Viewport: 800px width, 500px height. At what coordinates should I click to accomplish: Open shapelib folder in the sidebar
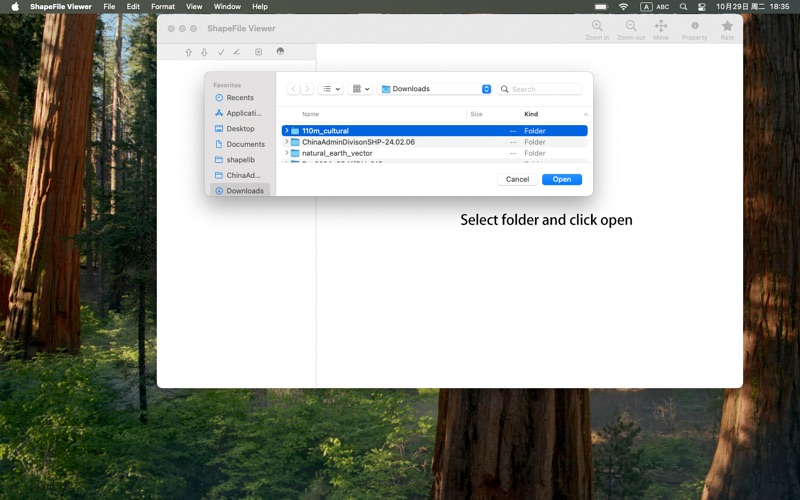pos(240,160)
